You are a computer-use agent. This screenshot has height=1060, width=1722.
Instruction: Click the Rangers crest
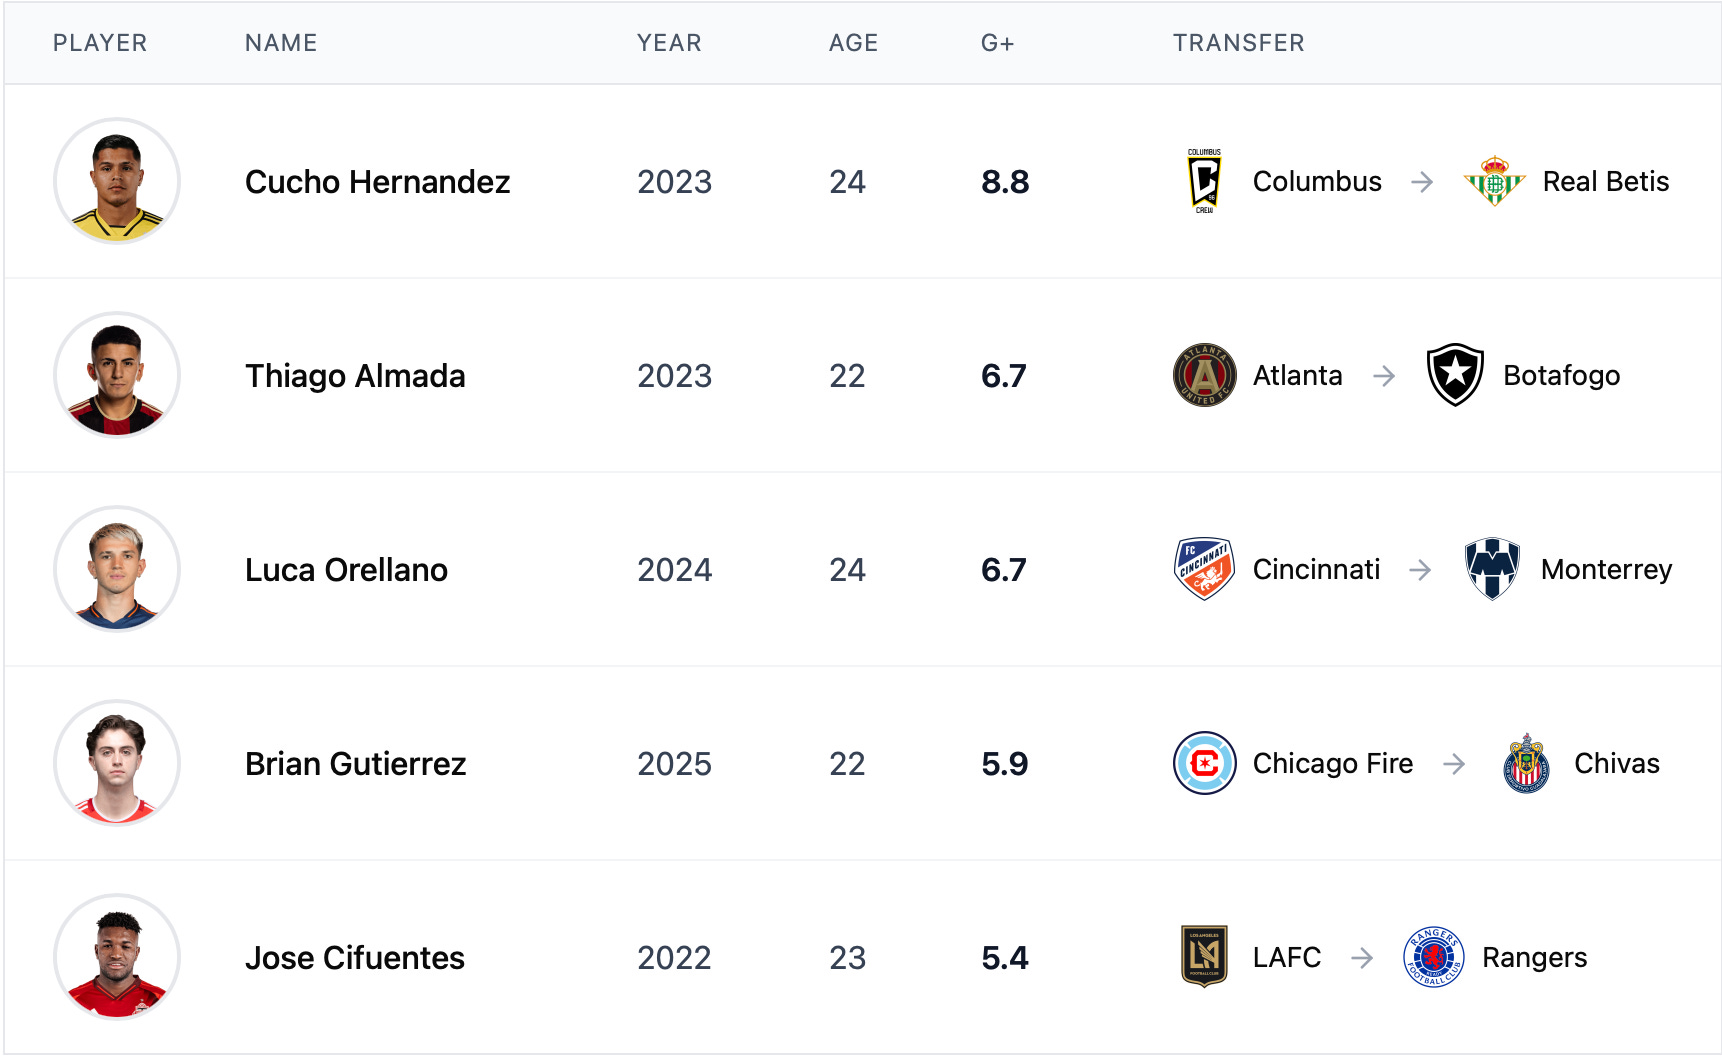[1433, 957]
